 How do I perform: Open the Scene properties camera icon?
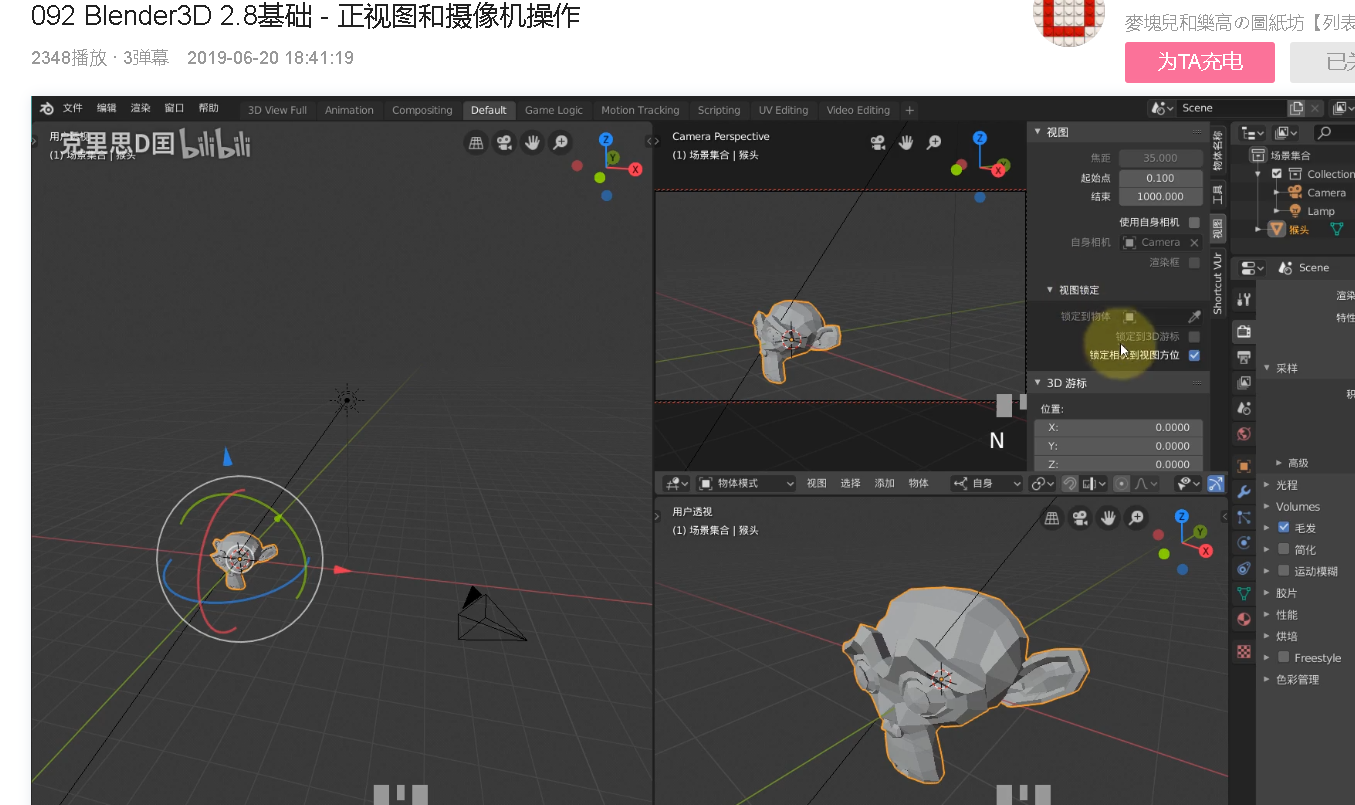tap(1243, 407)
